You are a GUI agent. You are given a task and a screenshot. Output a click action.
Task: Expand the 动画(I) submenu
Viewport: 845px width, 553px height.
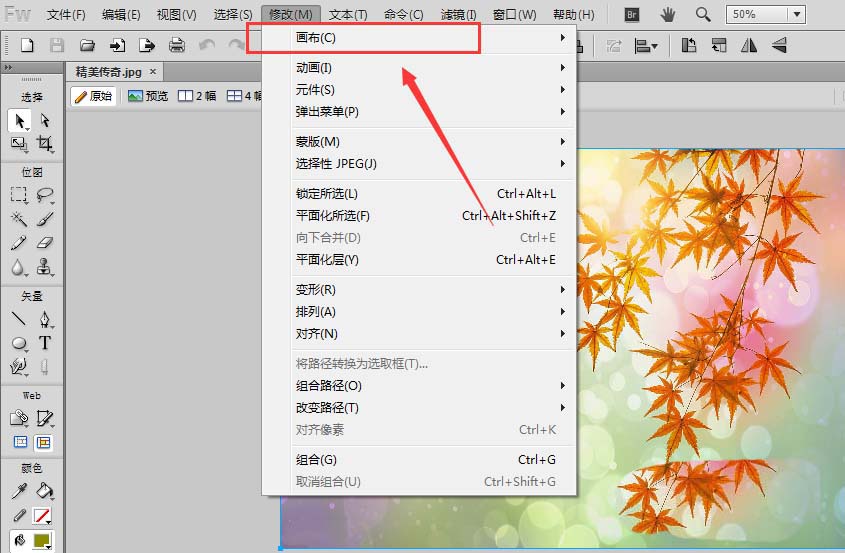tap(419, 68)
